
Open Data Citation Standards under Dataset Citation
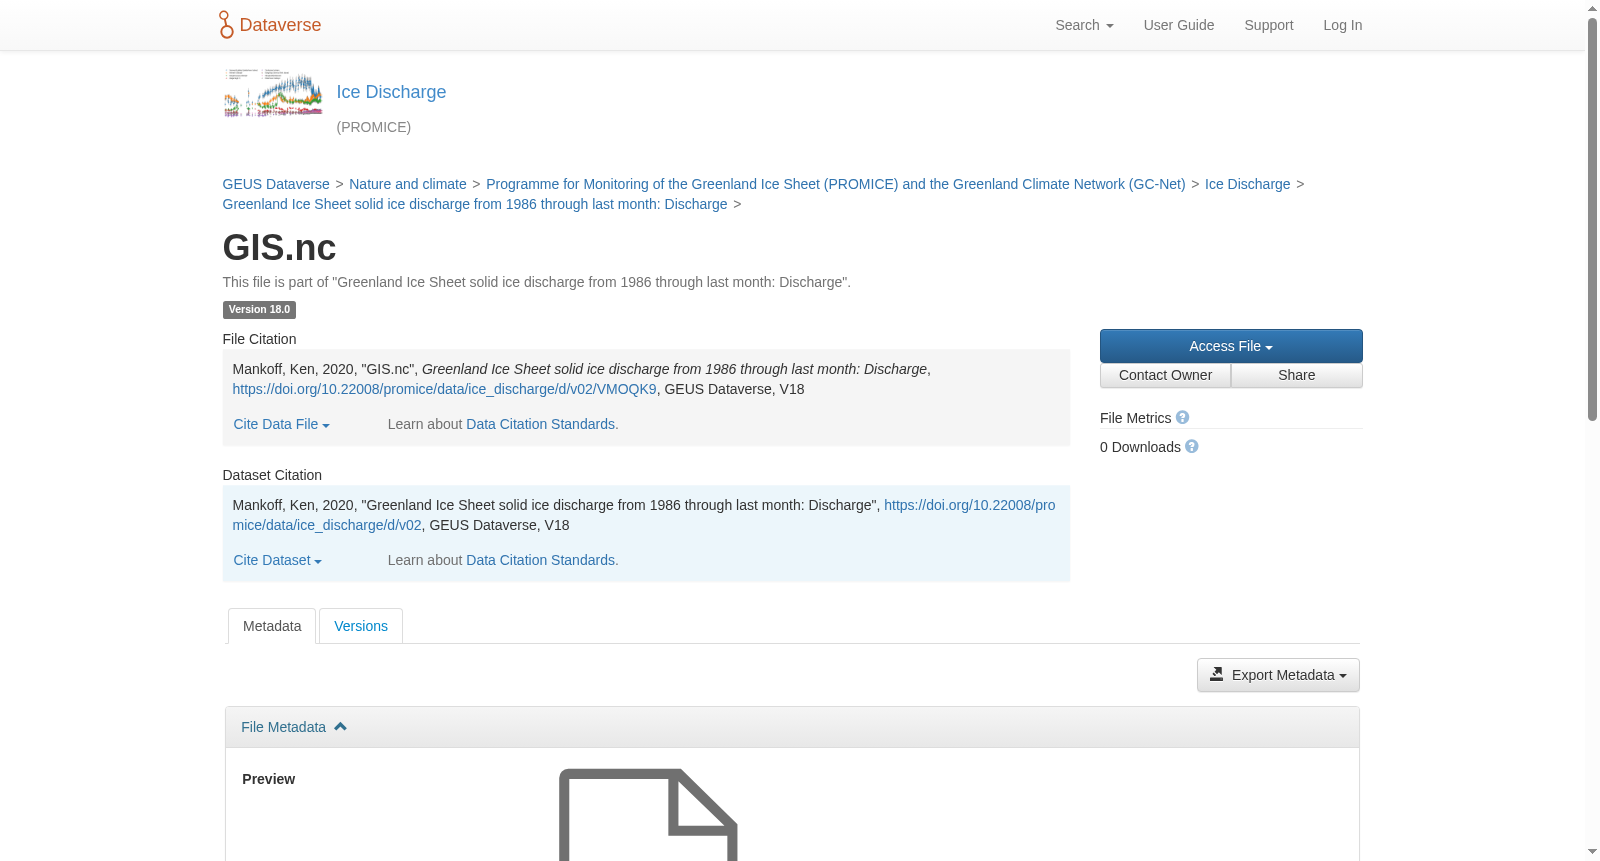click(540, 560)
